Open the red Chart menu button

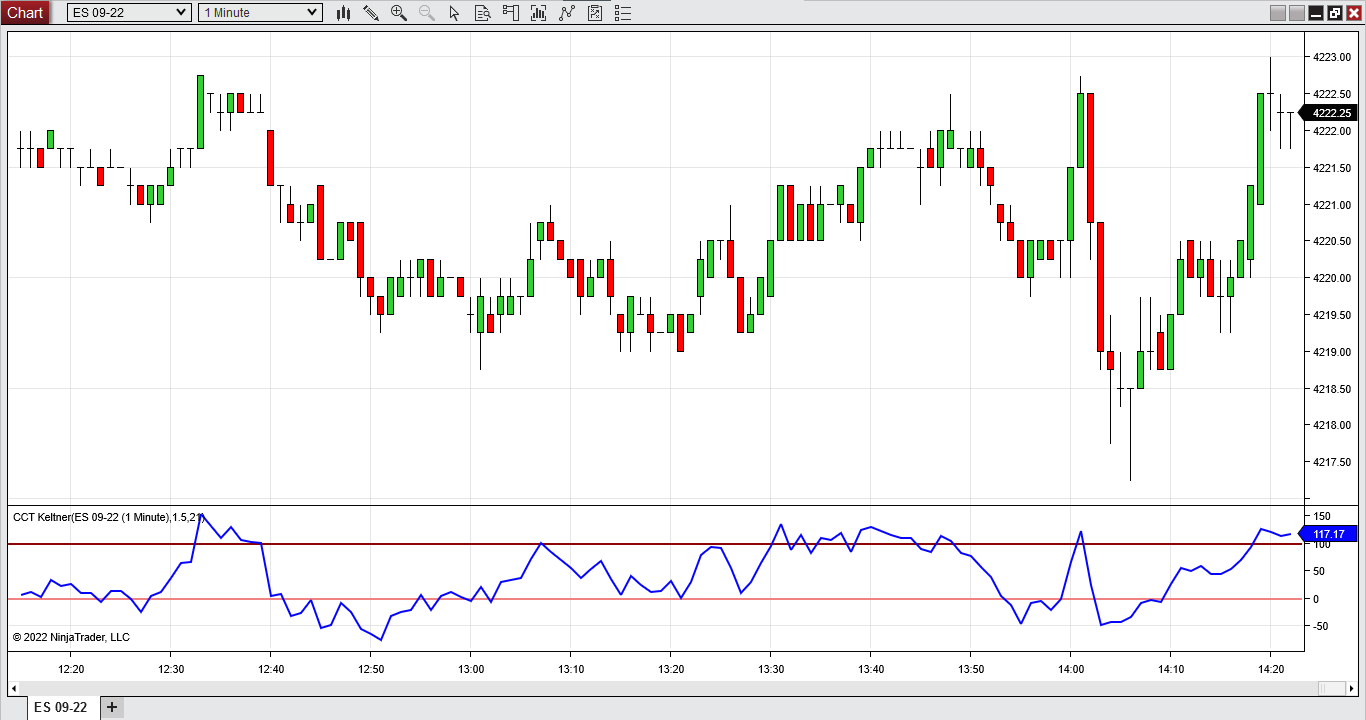click(25, 13)
